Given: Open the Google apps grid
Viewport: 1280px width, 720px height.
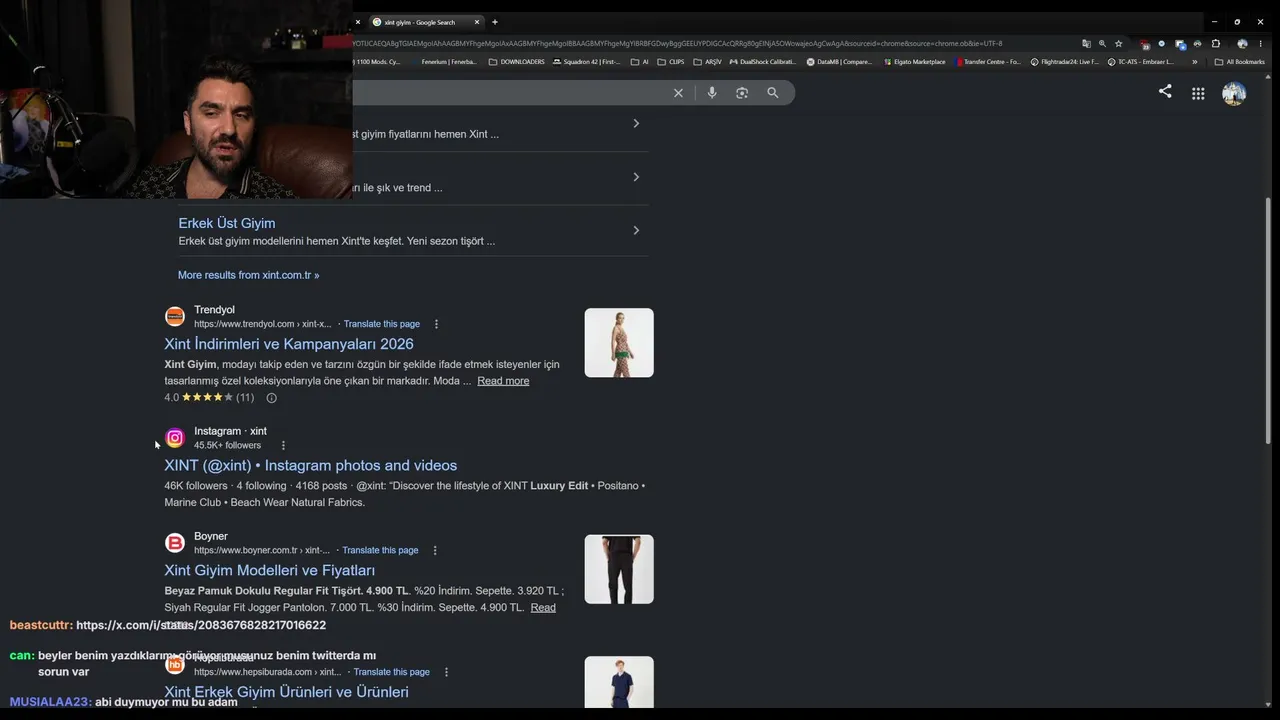Looking at the screenshot, I should tap(1198, 93).
